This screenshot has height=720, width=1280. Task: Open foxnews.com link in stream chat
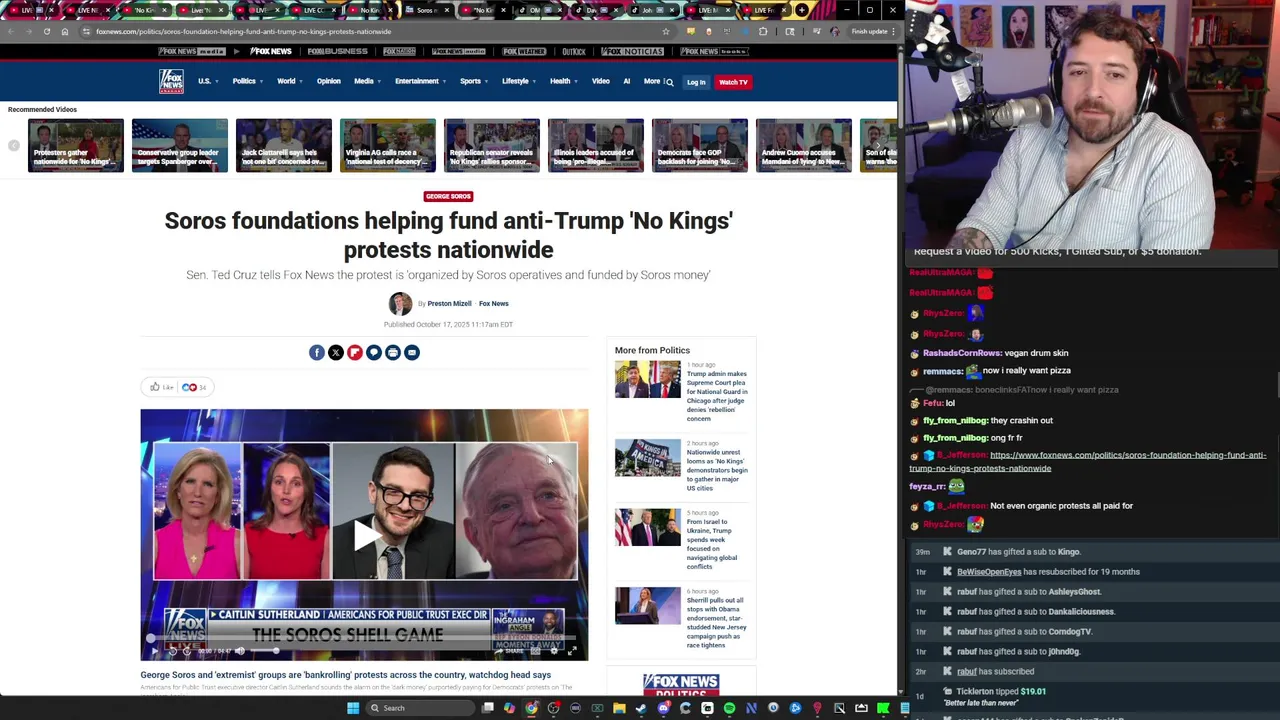click(x=1088, y=461)
